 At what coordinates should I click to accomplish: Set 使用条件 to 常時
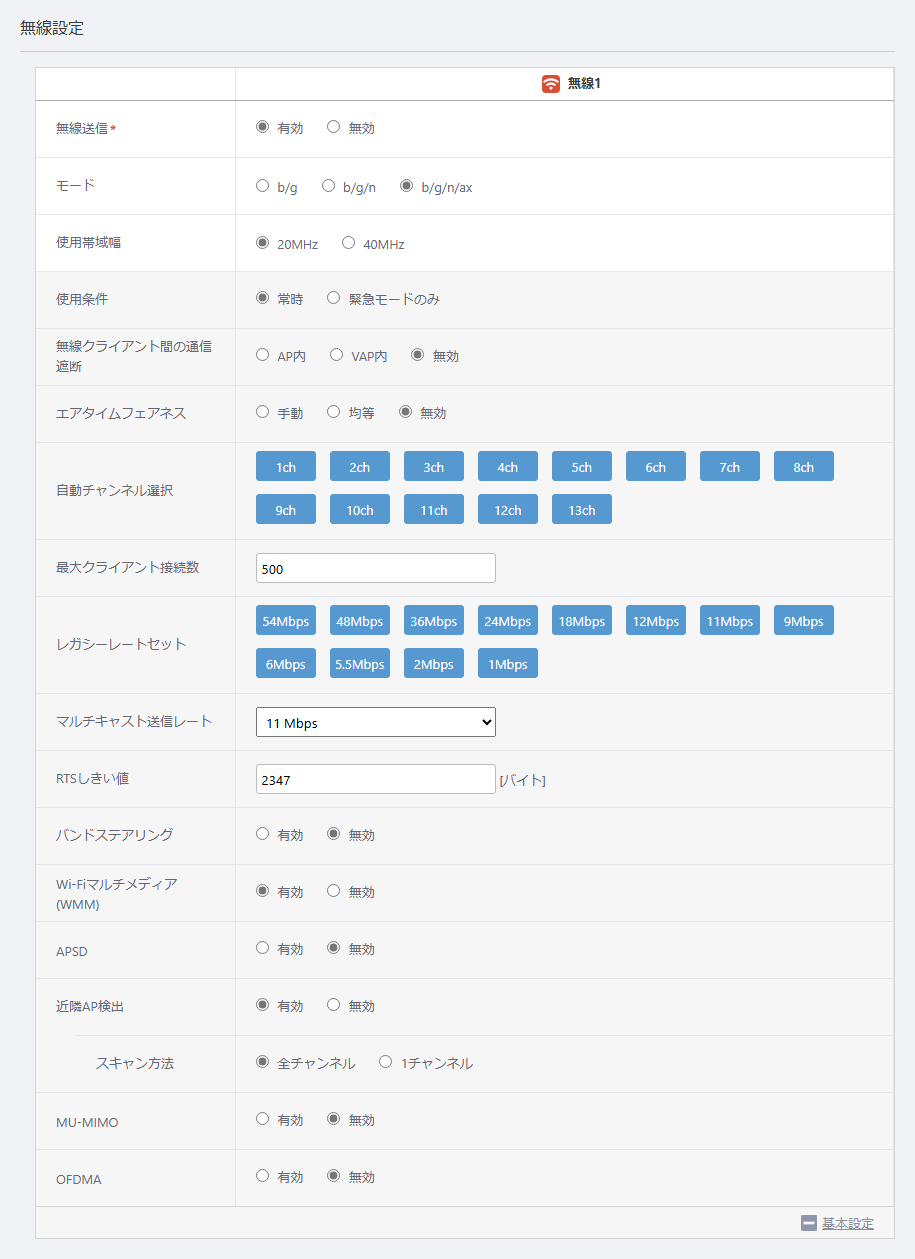pyautogui.click(x=263, y=298)
